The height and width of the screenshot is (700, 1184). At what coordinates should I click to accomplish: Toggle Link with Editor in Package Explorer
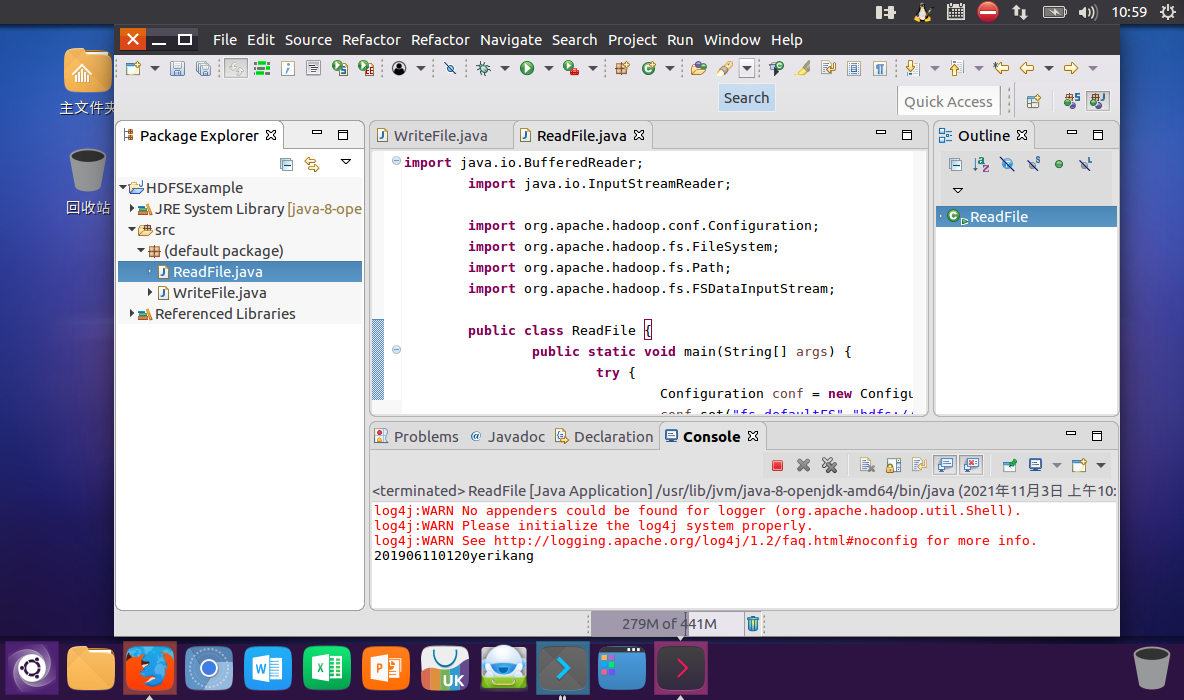pos(312,164)
